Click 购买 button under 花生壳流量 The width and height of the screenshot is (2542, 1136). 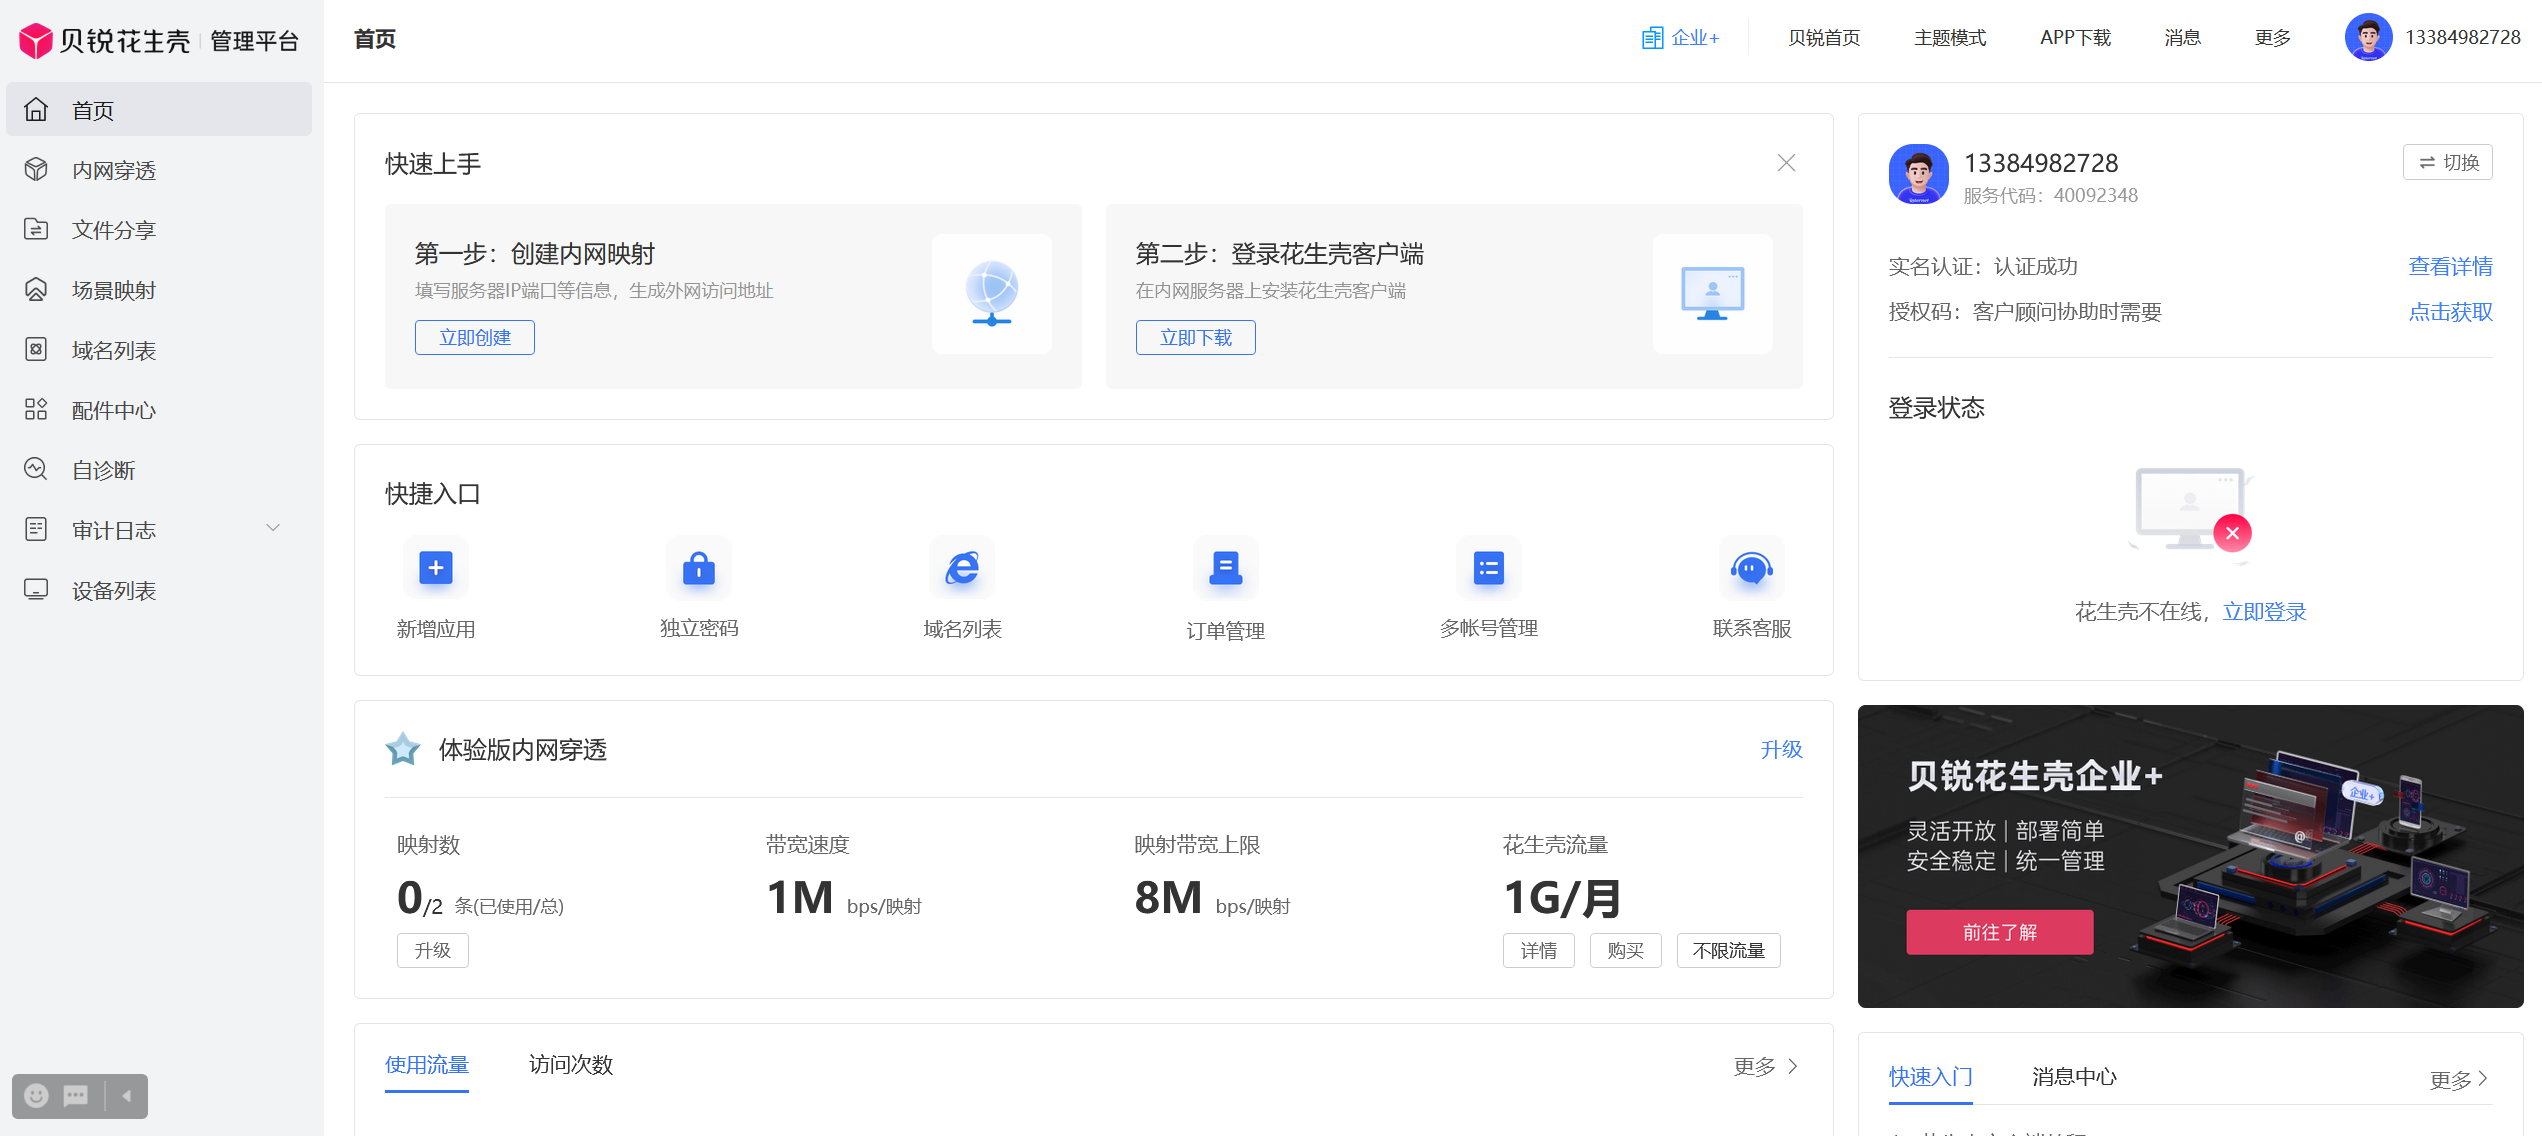1626,950
